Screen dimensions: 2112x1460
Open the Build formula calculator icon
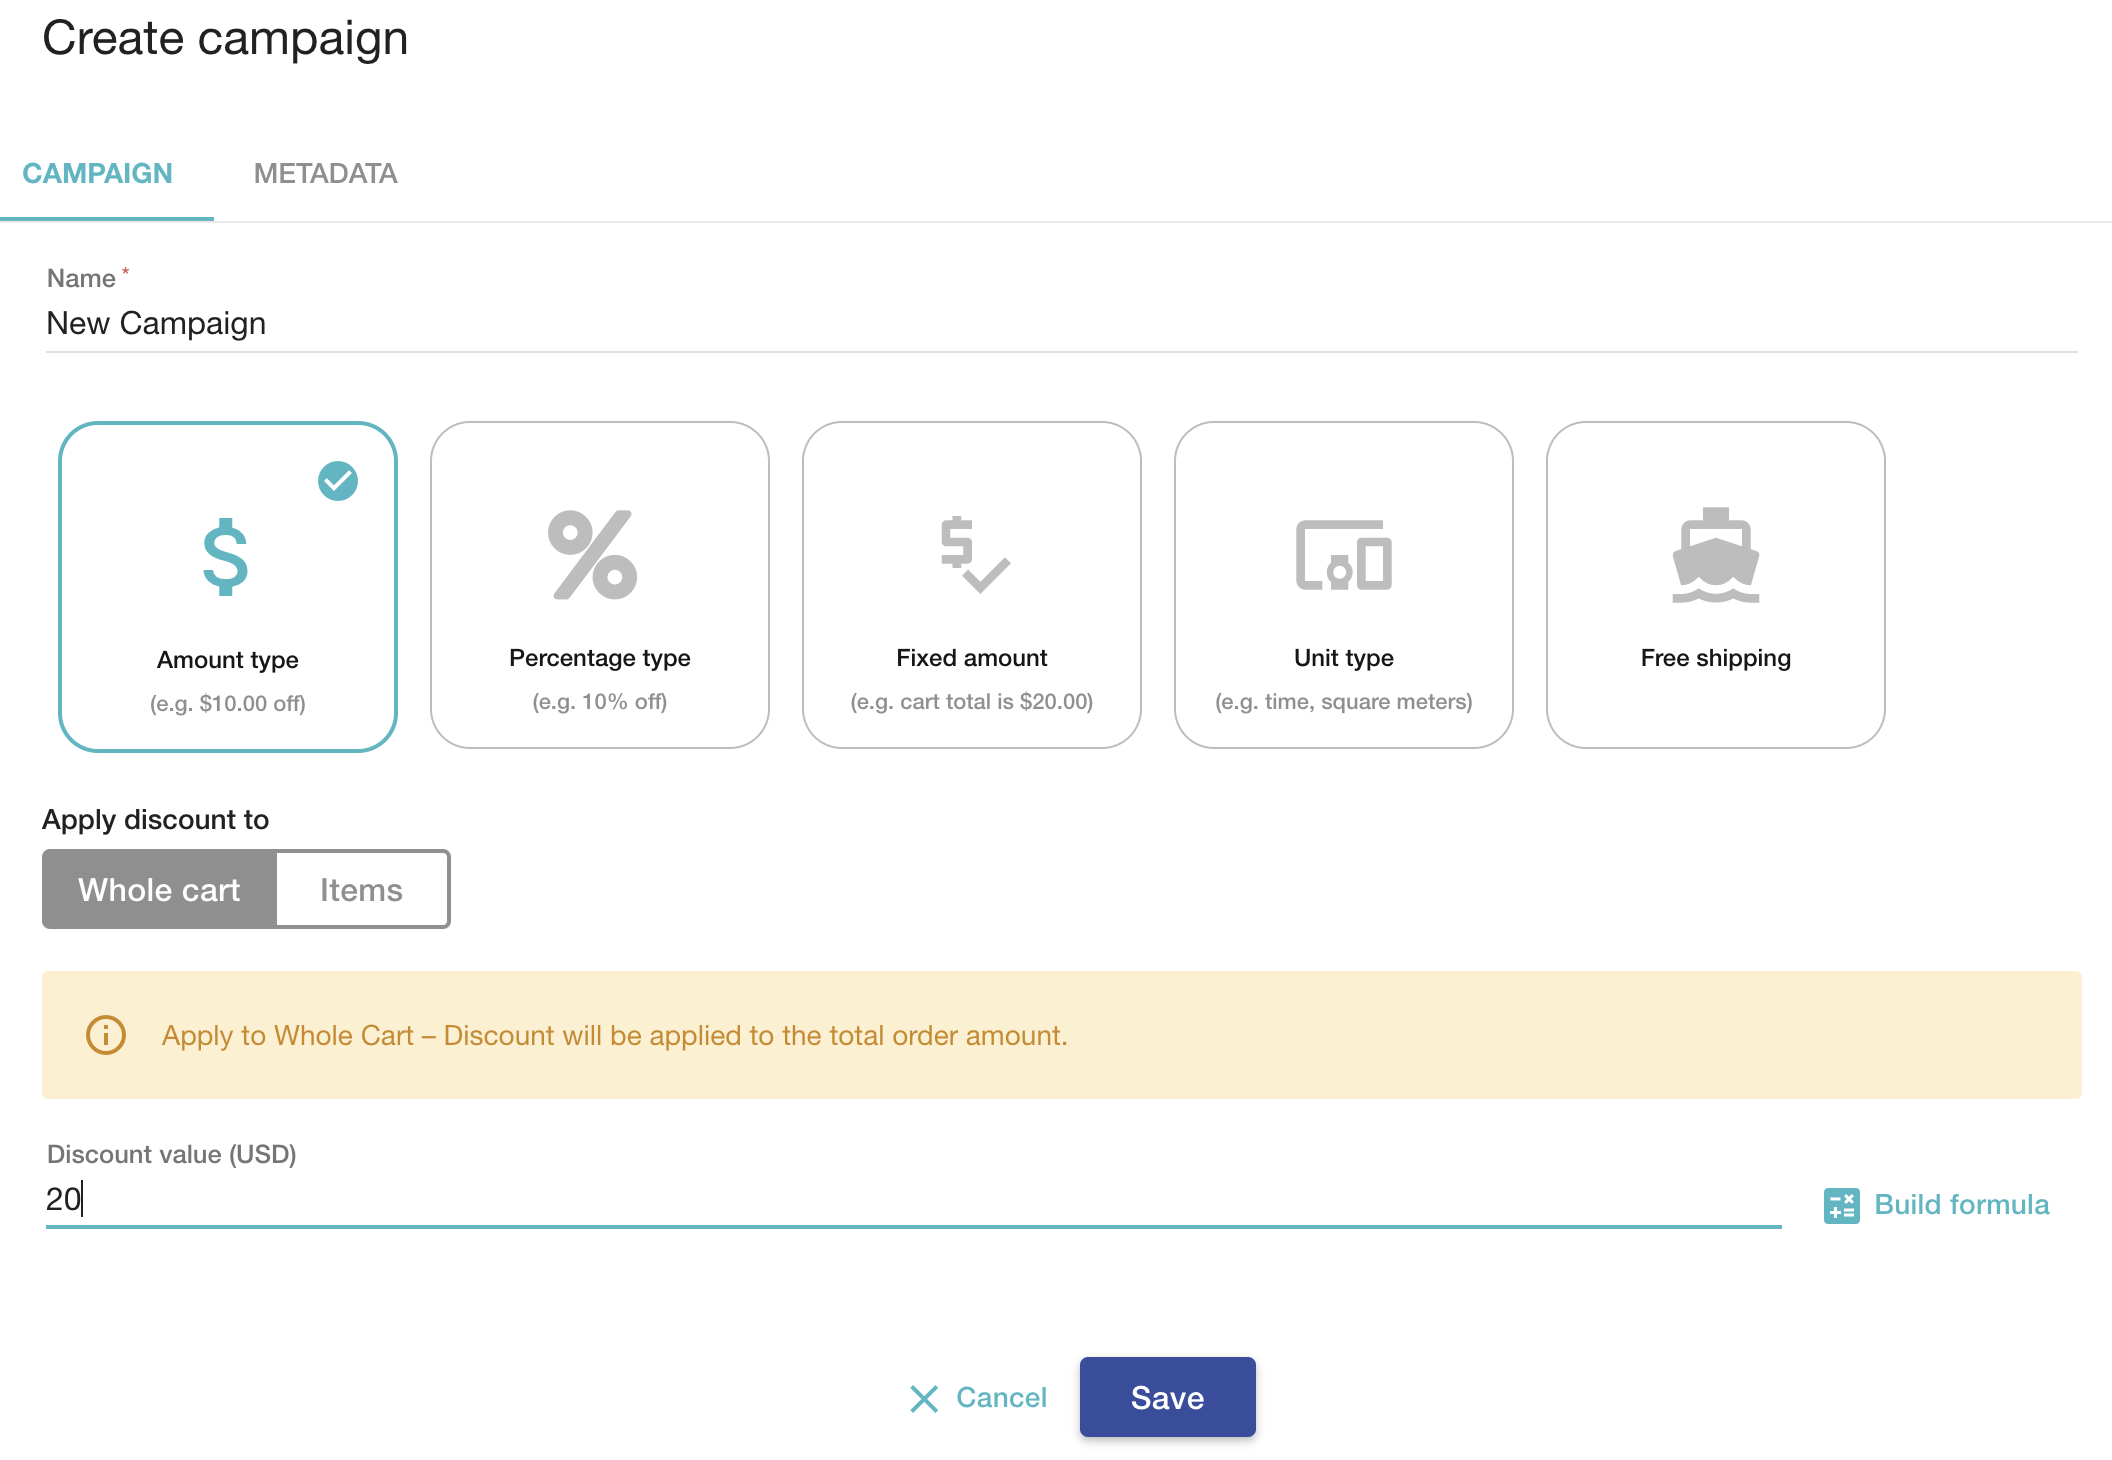[1841, 1204]
